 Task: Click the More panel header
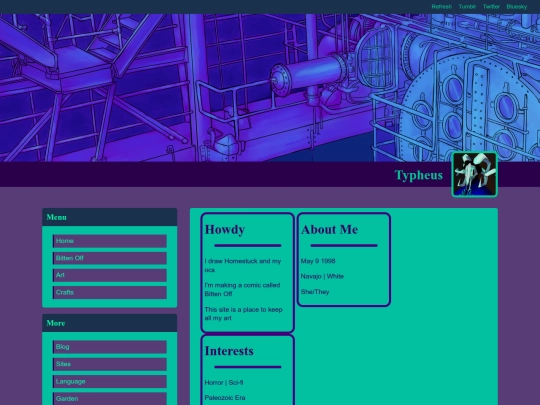(110, 323)
